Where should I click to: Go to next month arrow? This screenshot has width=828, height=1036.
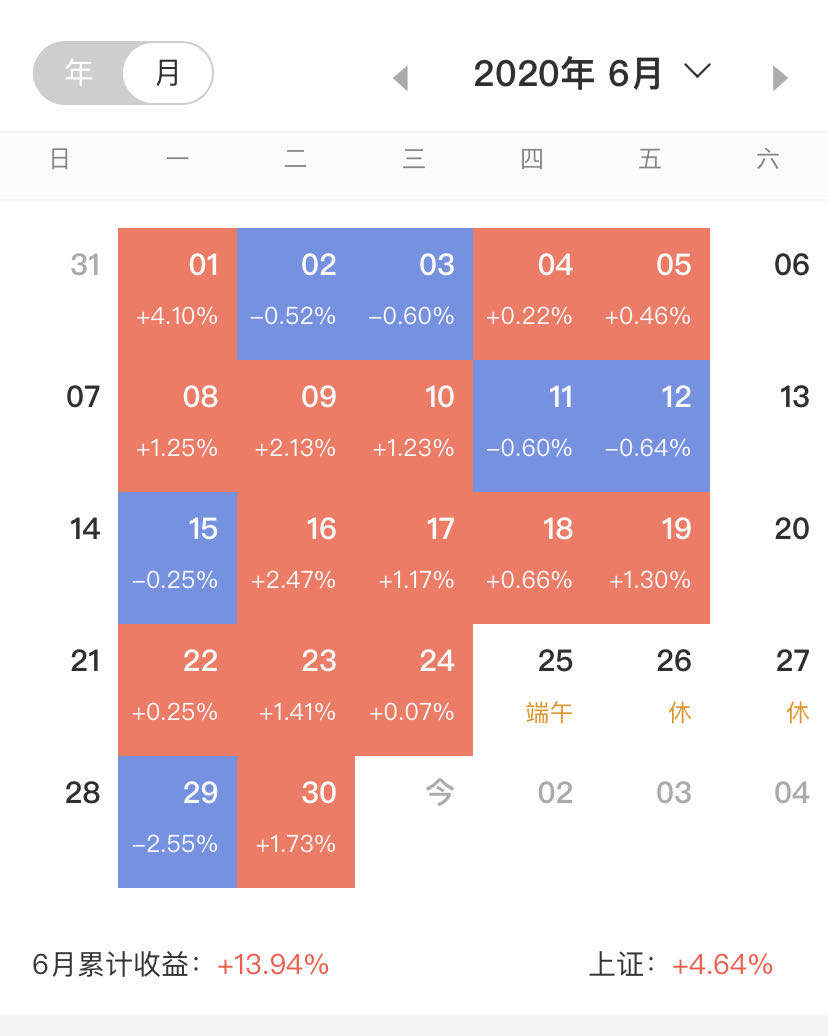780,78
